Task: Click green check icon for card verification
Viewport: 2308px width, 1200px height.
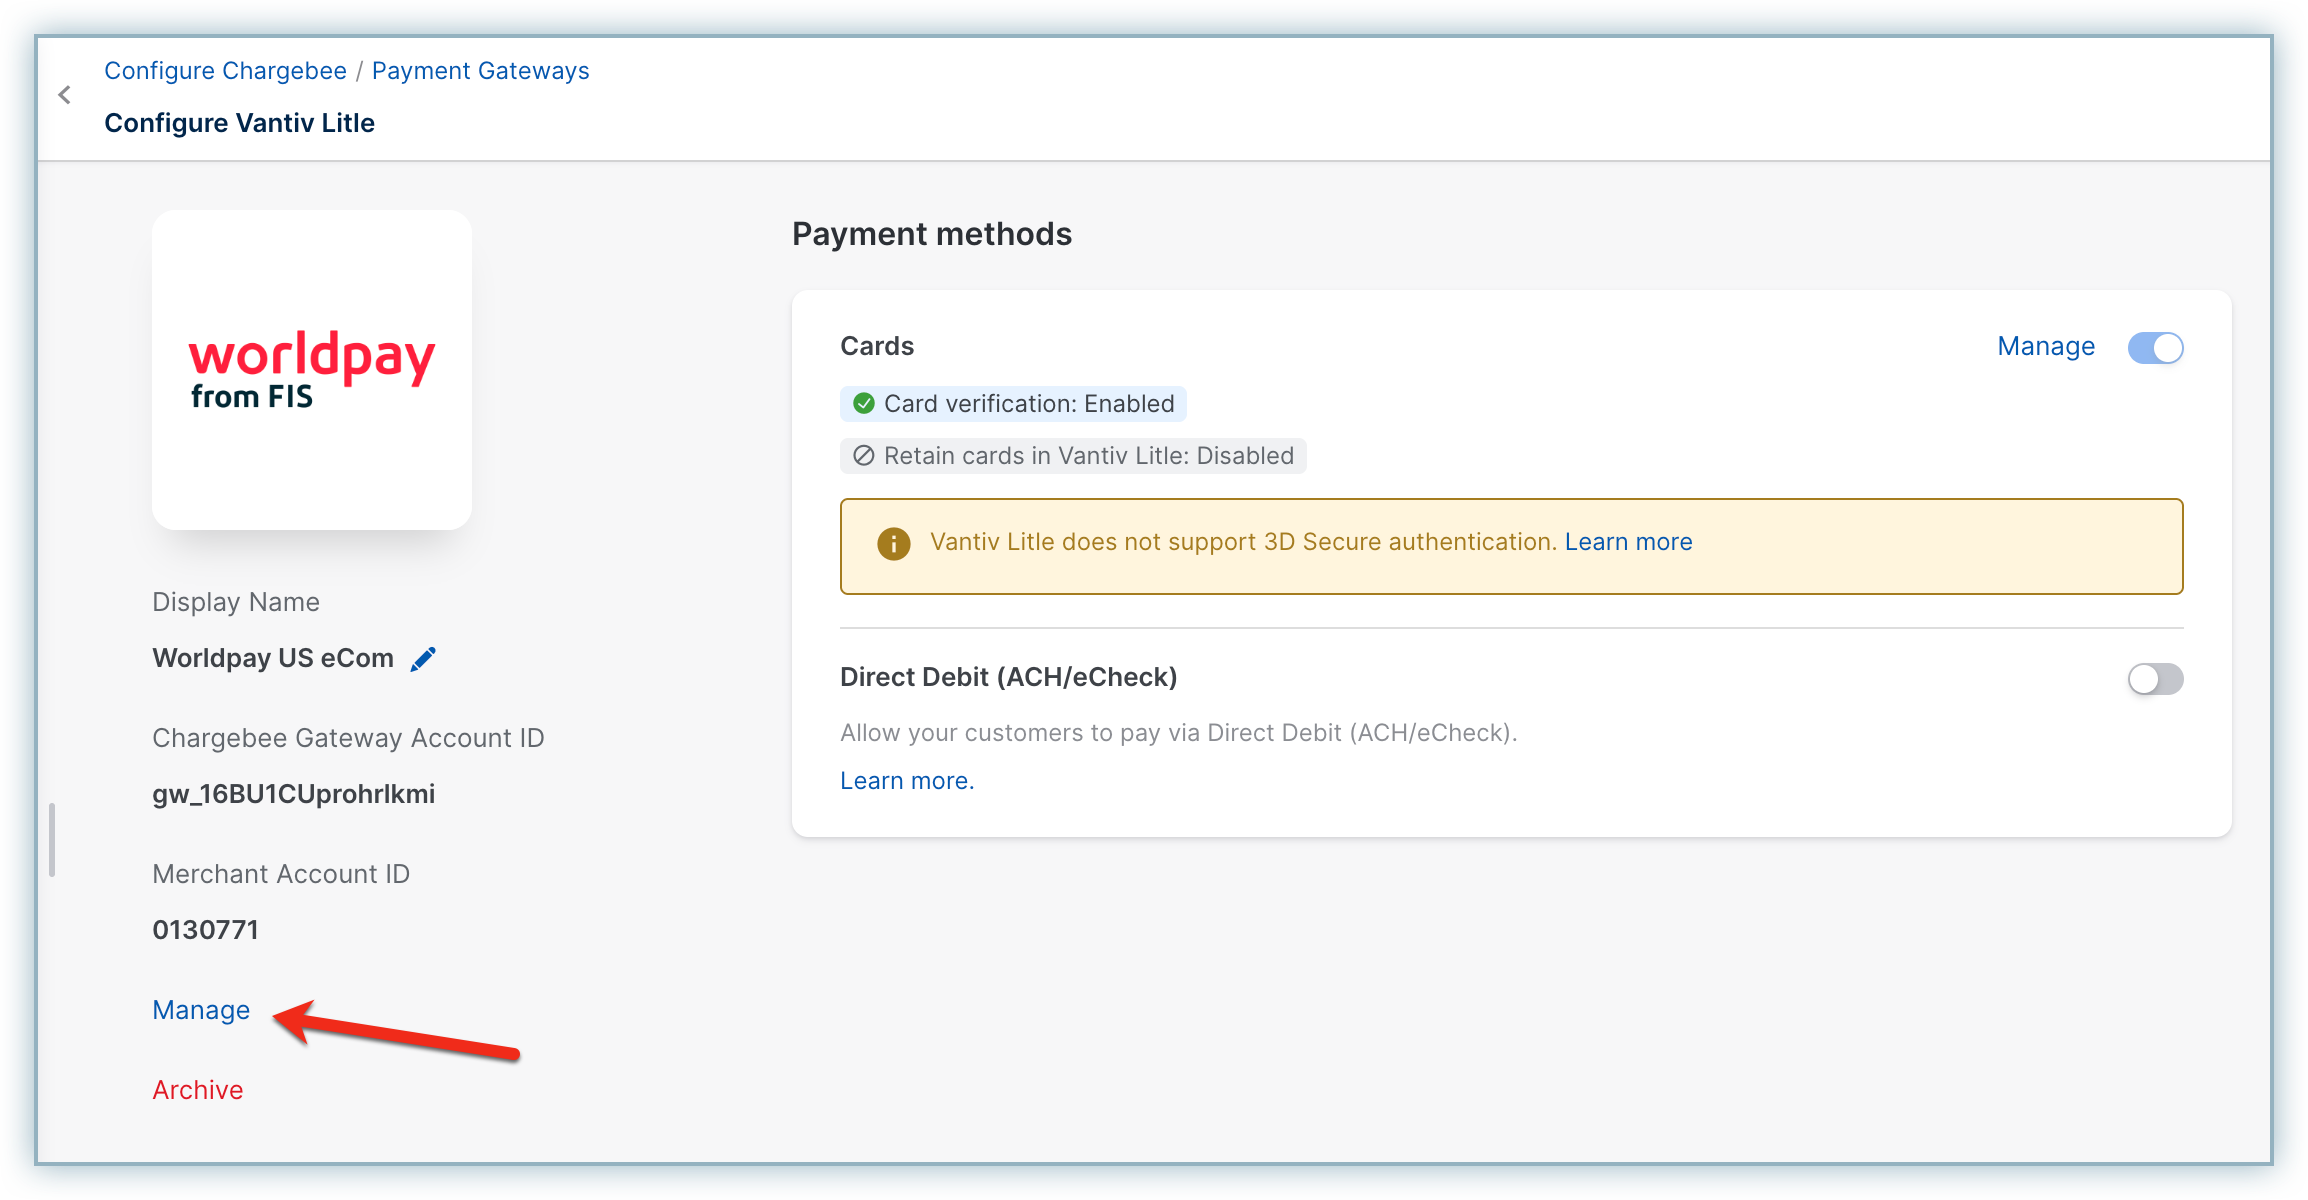Action: tap(864, 404)
